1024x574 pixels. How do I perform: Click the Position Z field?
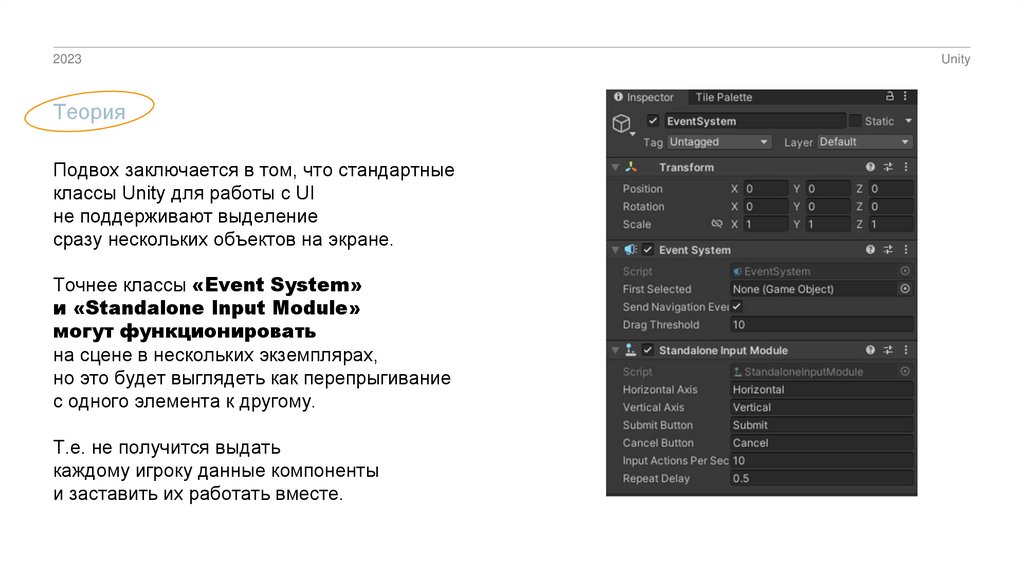tap(890, 189)
